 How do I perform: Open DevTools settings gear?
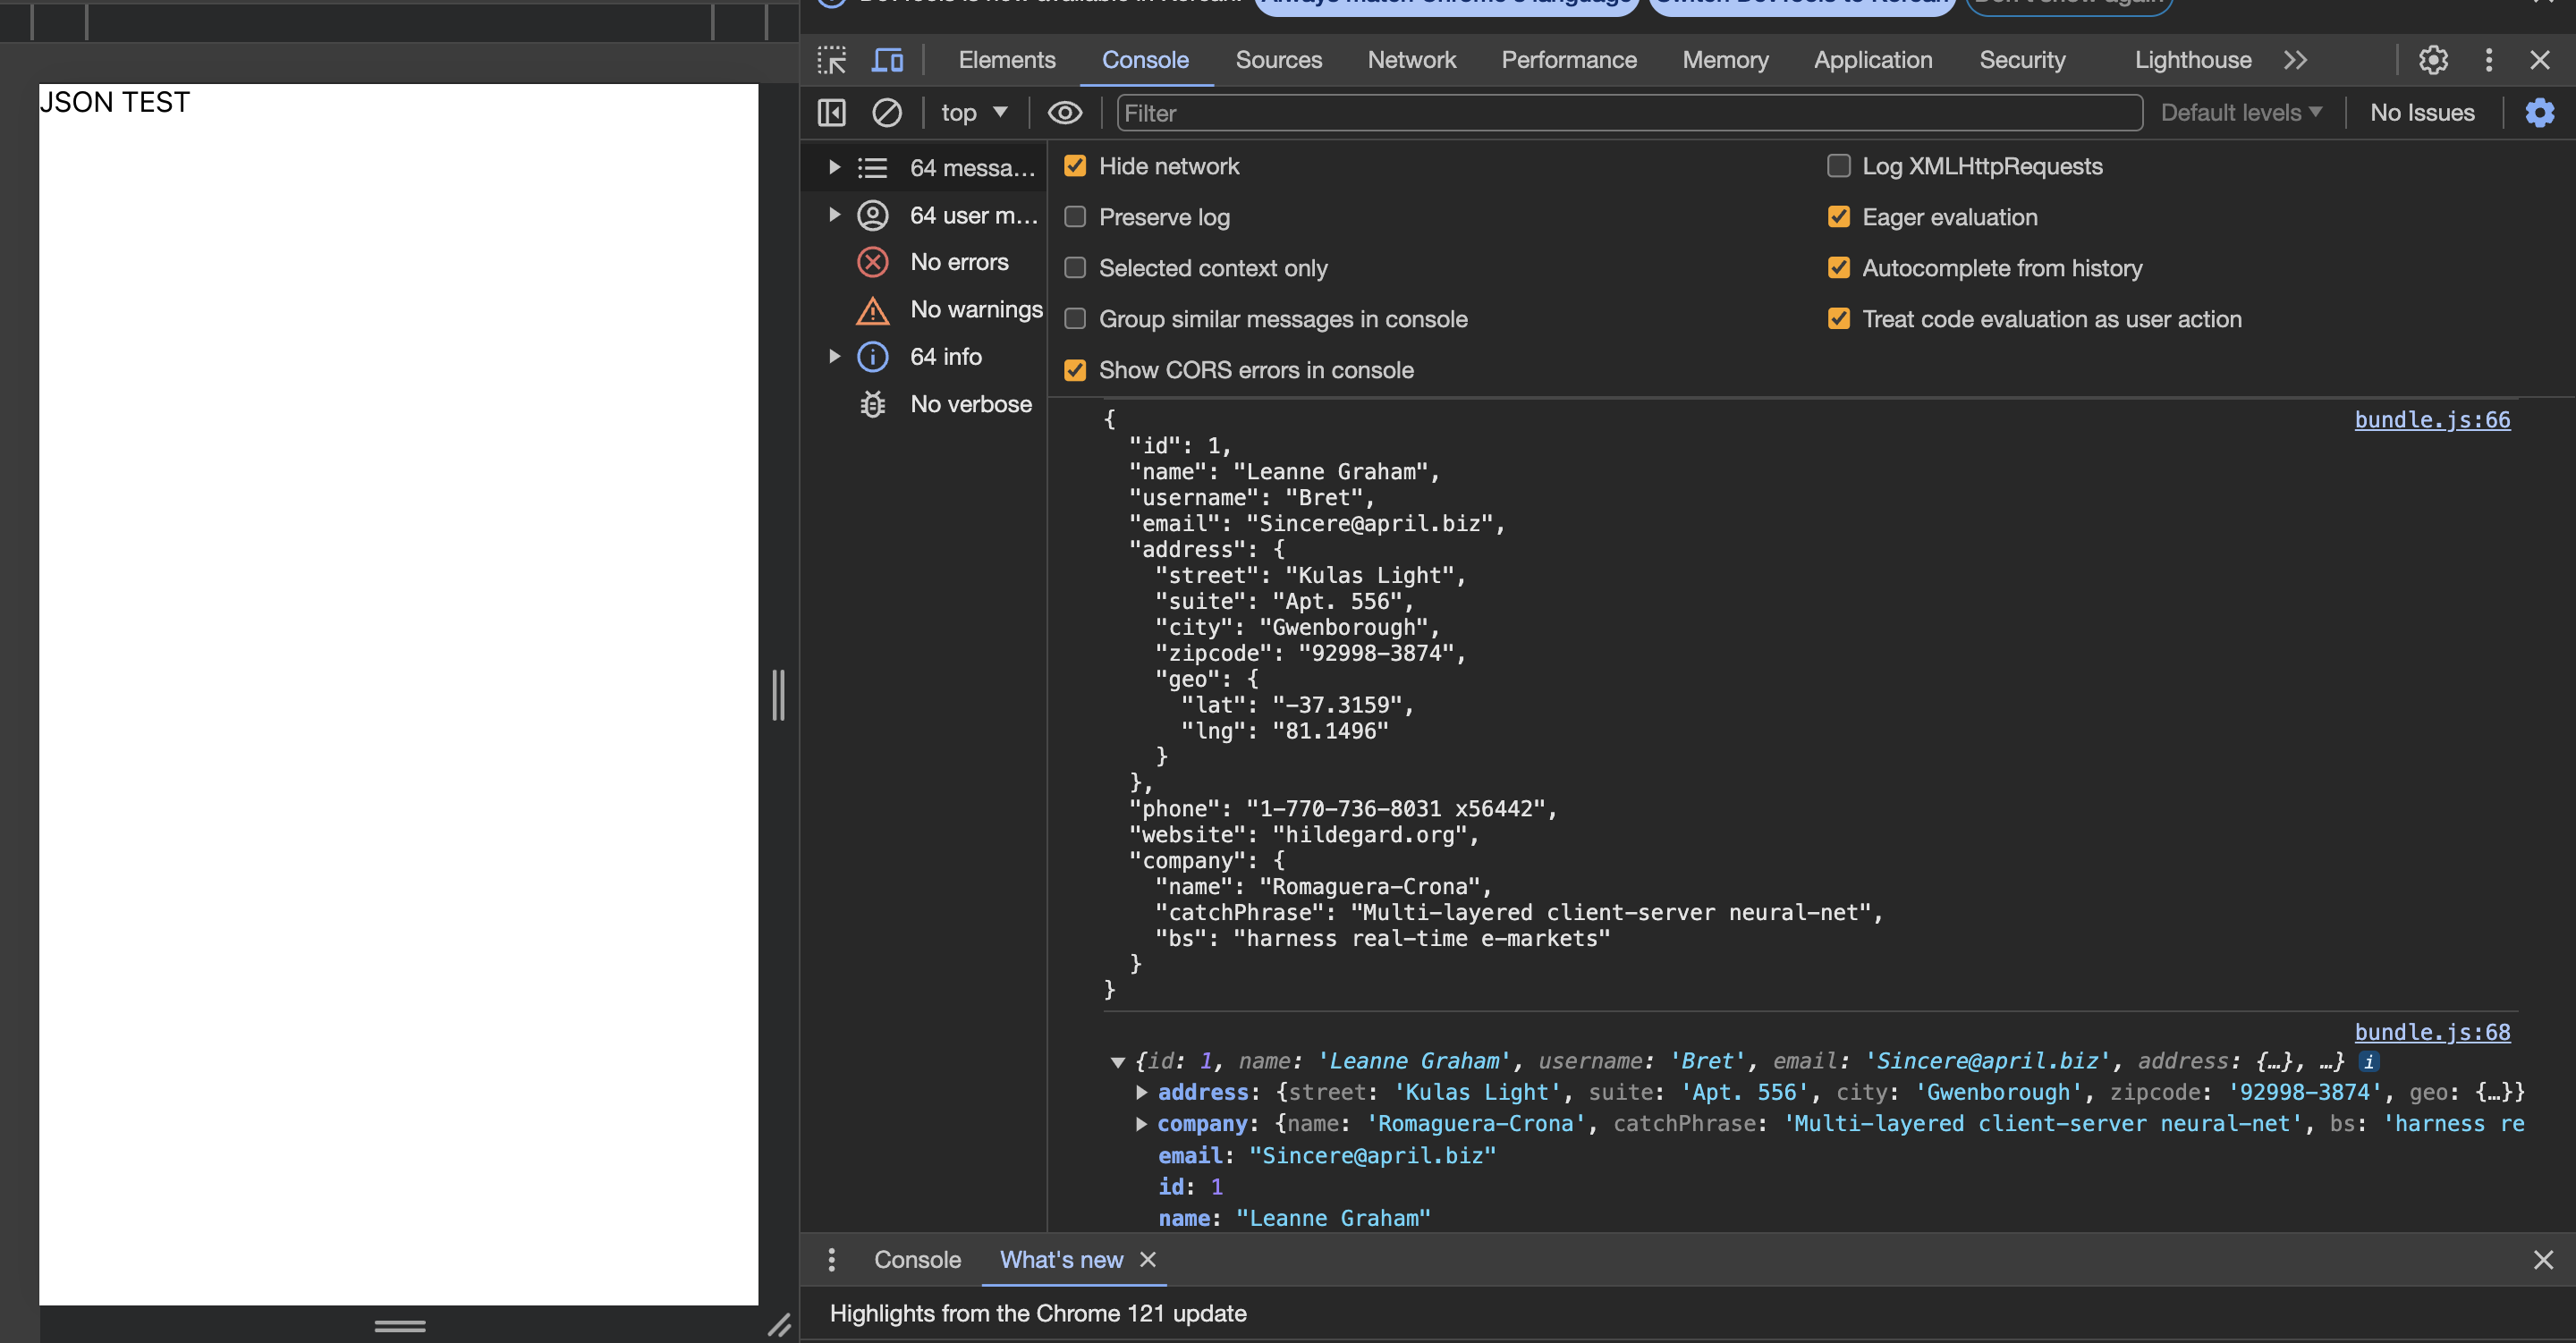pyautogui.click(x=2433, y=60)
